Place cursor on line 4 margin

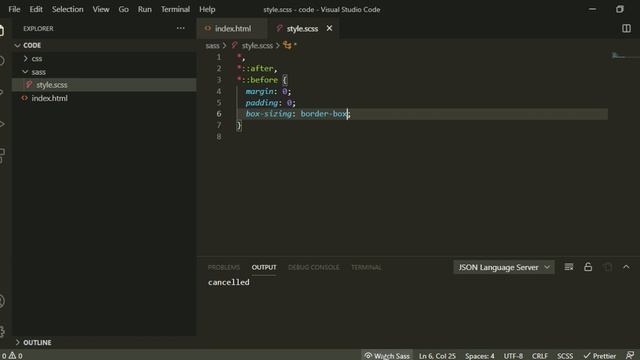260,91
